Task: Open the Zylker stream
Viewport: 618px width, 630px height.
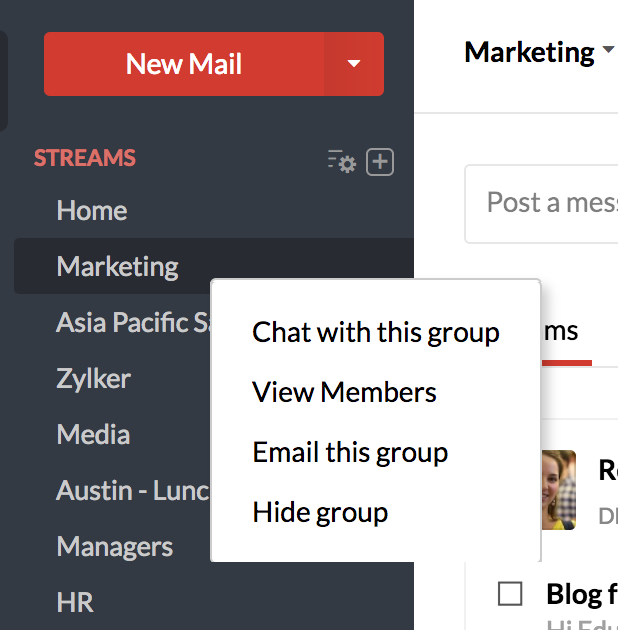Action: point(94,379)
